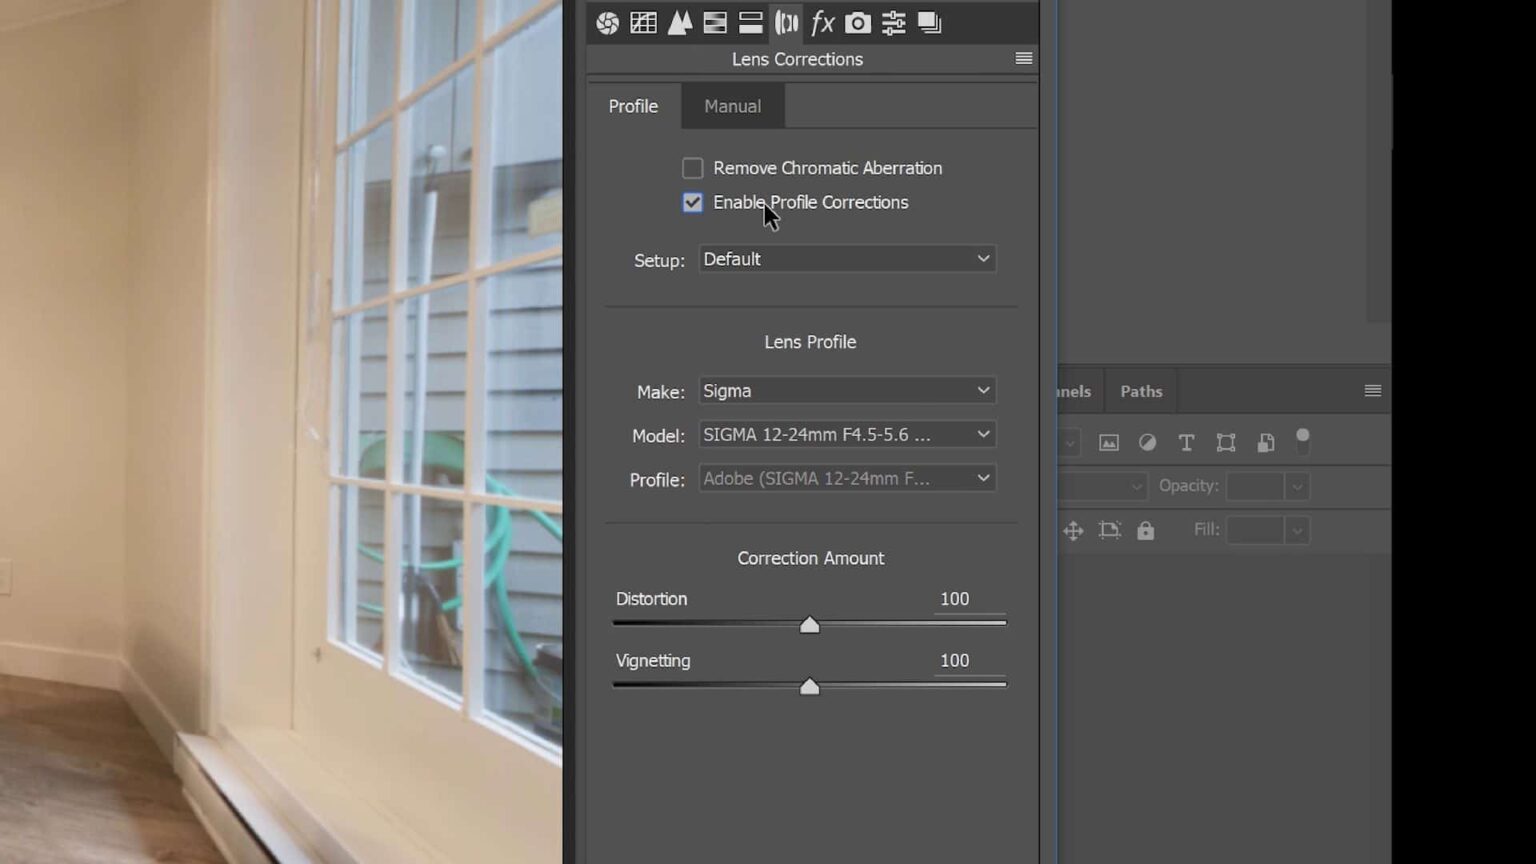Open the Detail sharpening panel
Viewport: 1536px width, 864px height.
coord(679,22)
